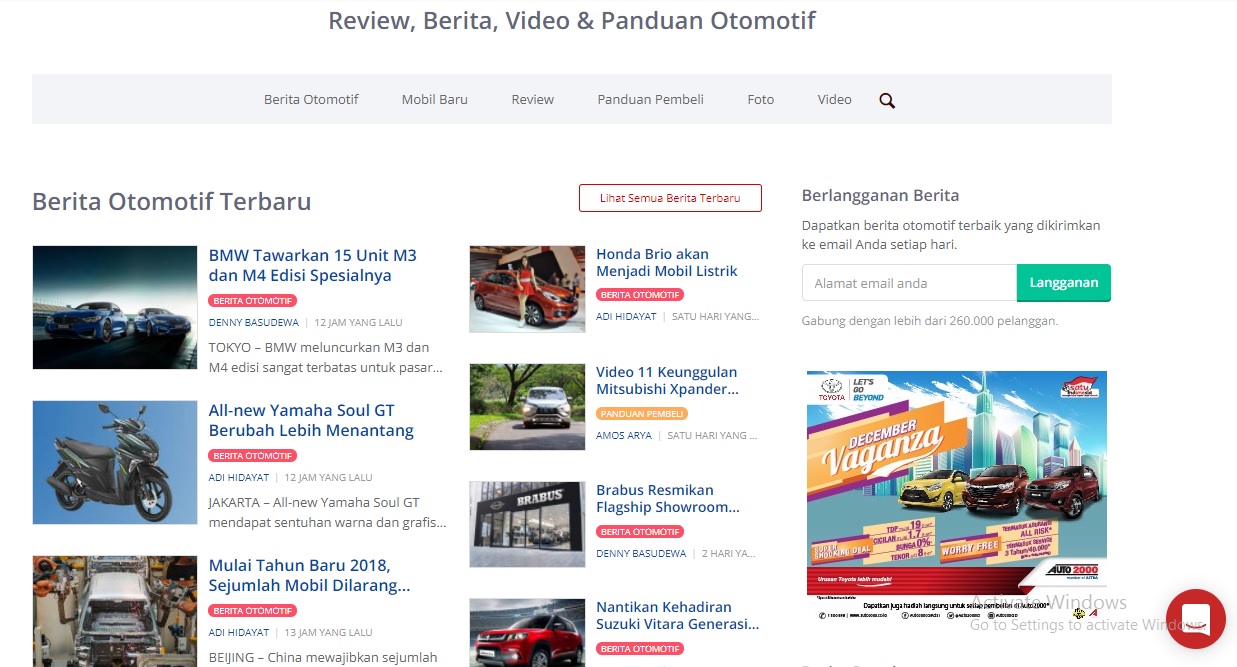Click Berita Otomotif tag under Suzuki Vitara
The image size is (1237, 667).
click(x=640, y=648)
